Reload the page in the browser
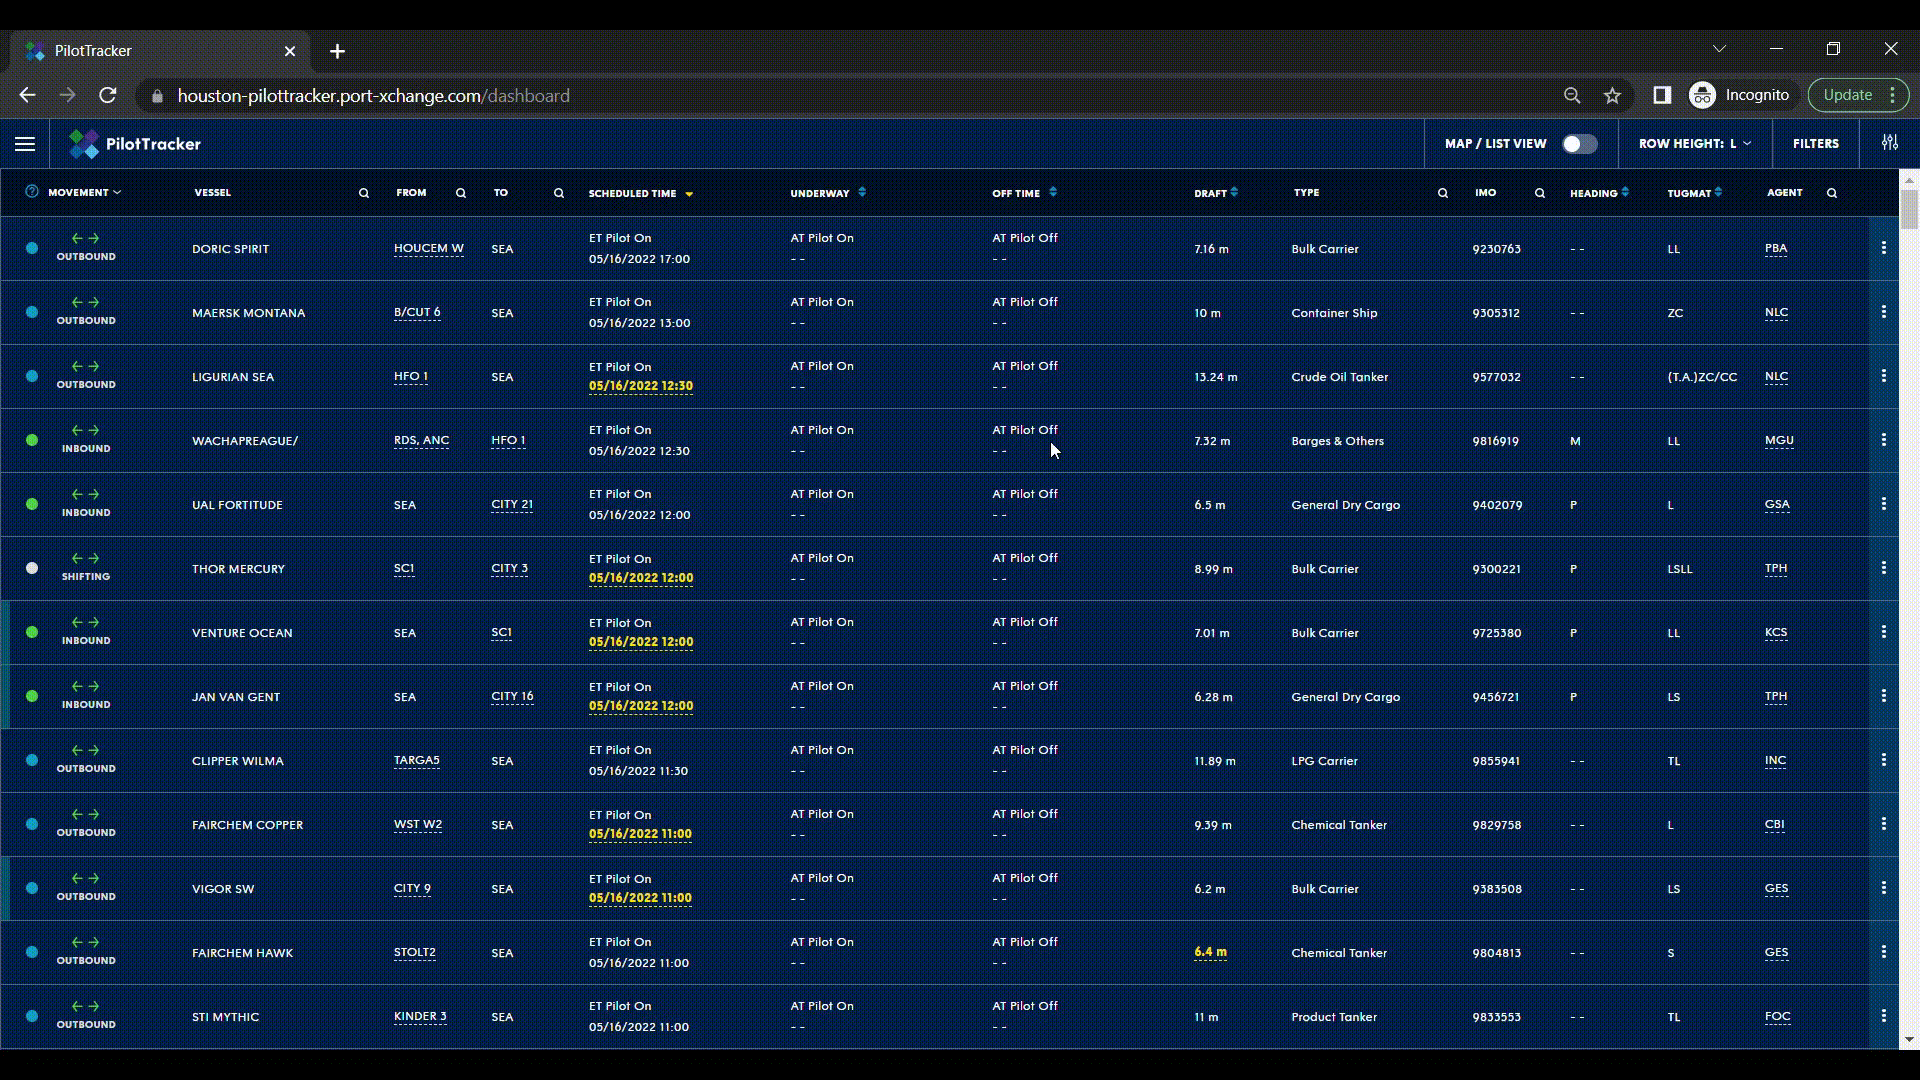The height and width of the screenshot is (1080, 1920). [108, 96]
